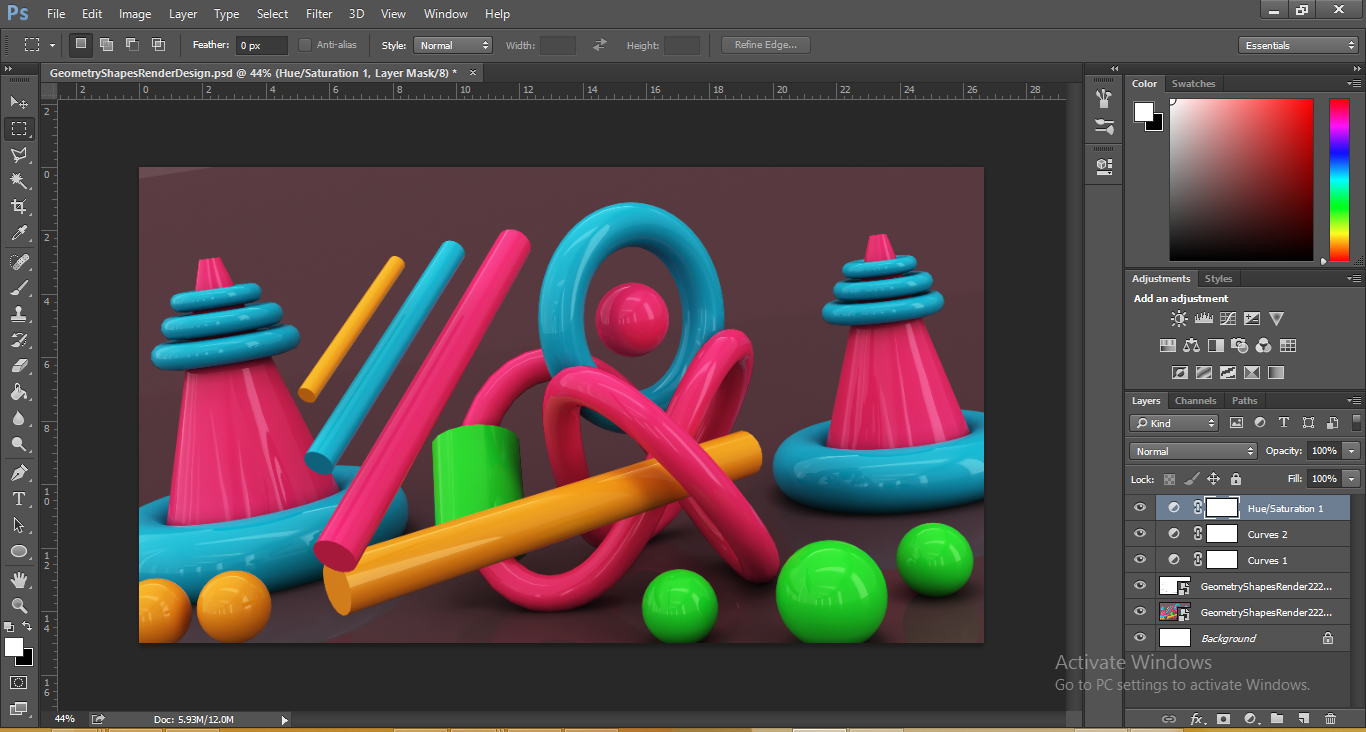This screenshot has width=1366, height=732.
Task: Click the add layer mask button
Action: tap(1223, 718)
